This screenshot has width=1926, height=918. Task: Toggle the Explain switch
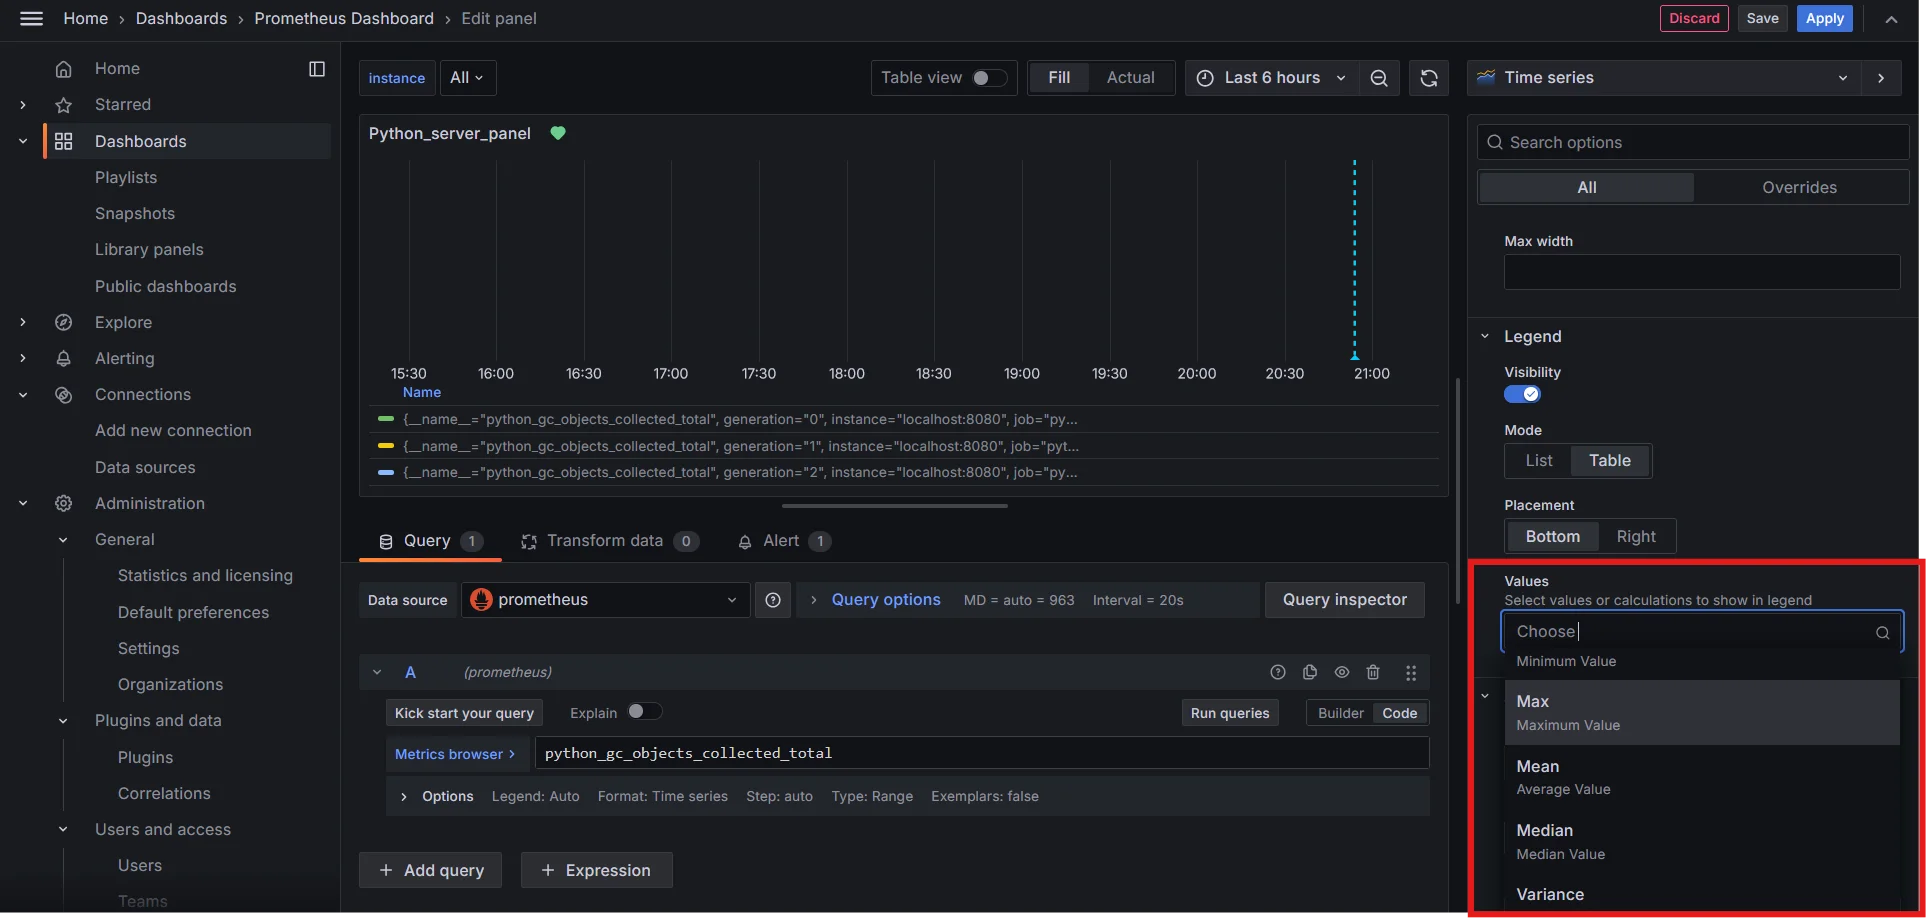click(644, 711)
